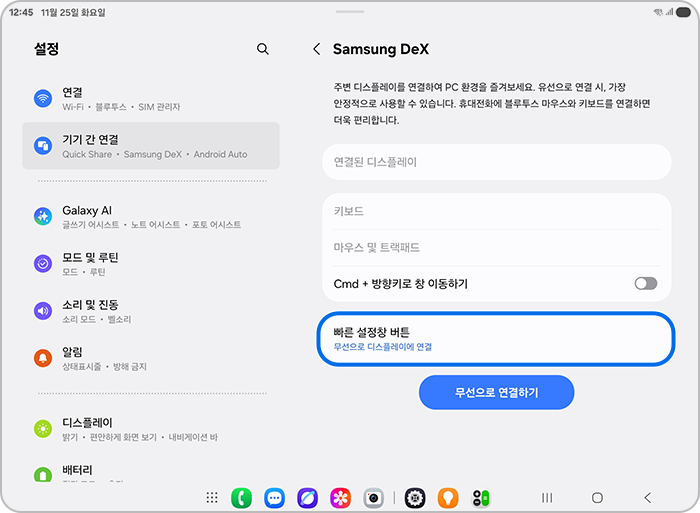Toggle Cmd + 방향키로 창 이동하기 switch
The image size is (700, 513).
pos(646,284)
